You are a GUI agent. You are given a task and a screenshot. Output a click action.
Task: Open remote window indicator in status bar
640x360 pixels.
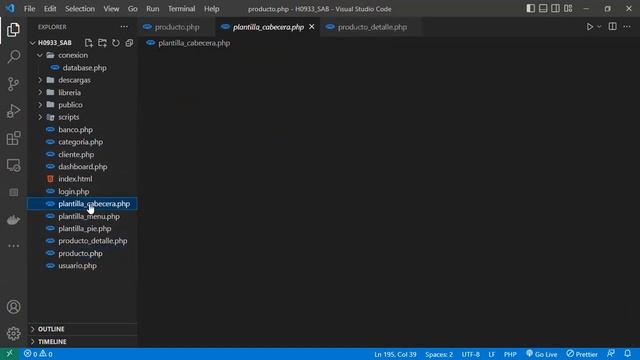(9, 354)
